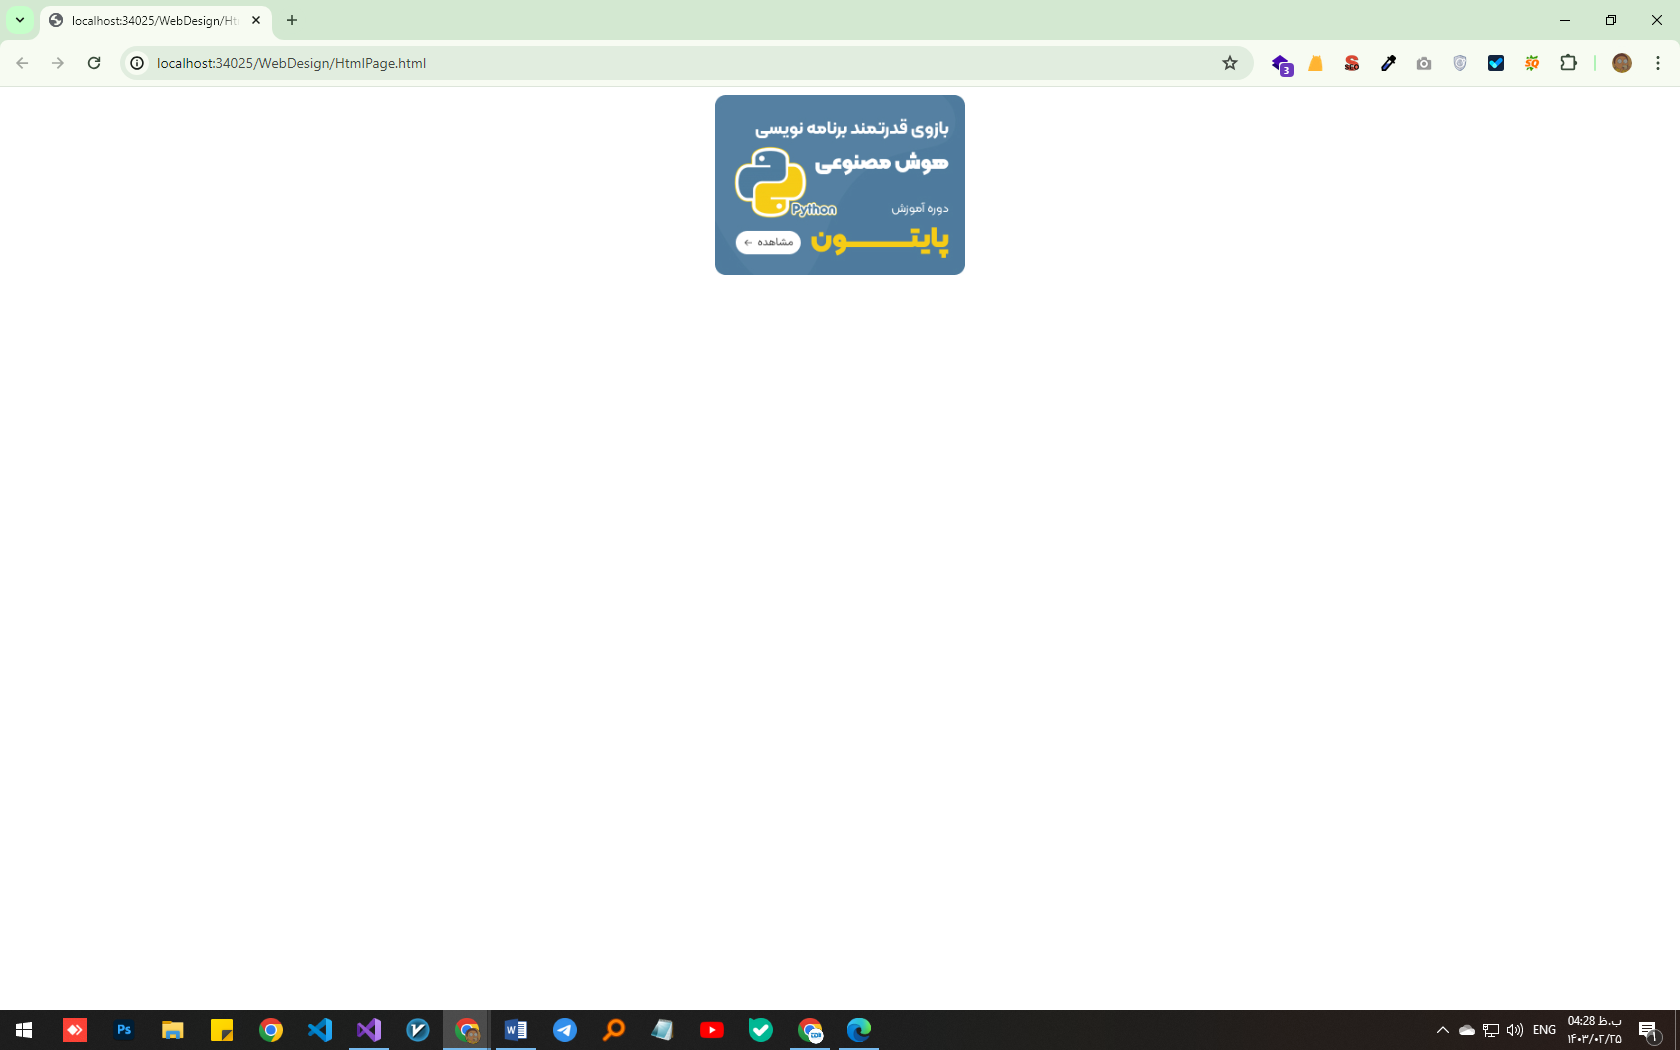Activate the eyedropper color picker extension
The height and width of the screenshot is (1050, 1680).
(1388, 63)
